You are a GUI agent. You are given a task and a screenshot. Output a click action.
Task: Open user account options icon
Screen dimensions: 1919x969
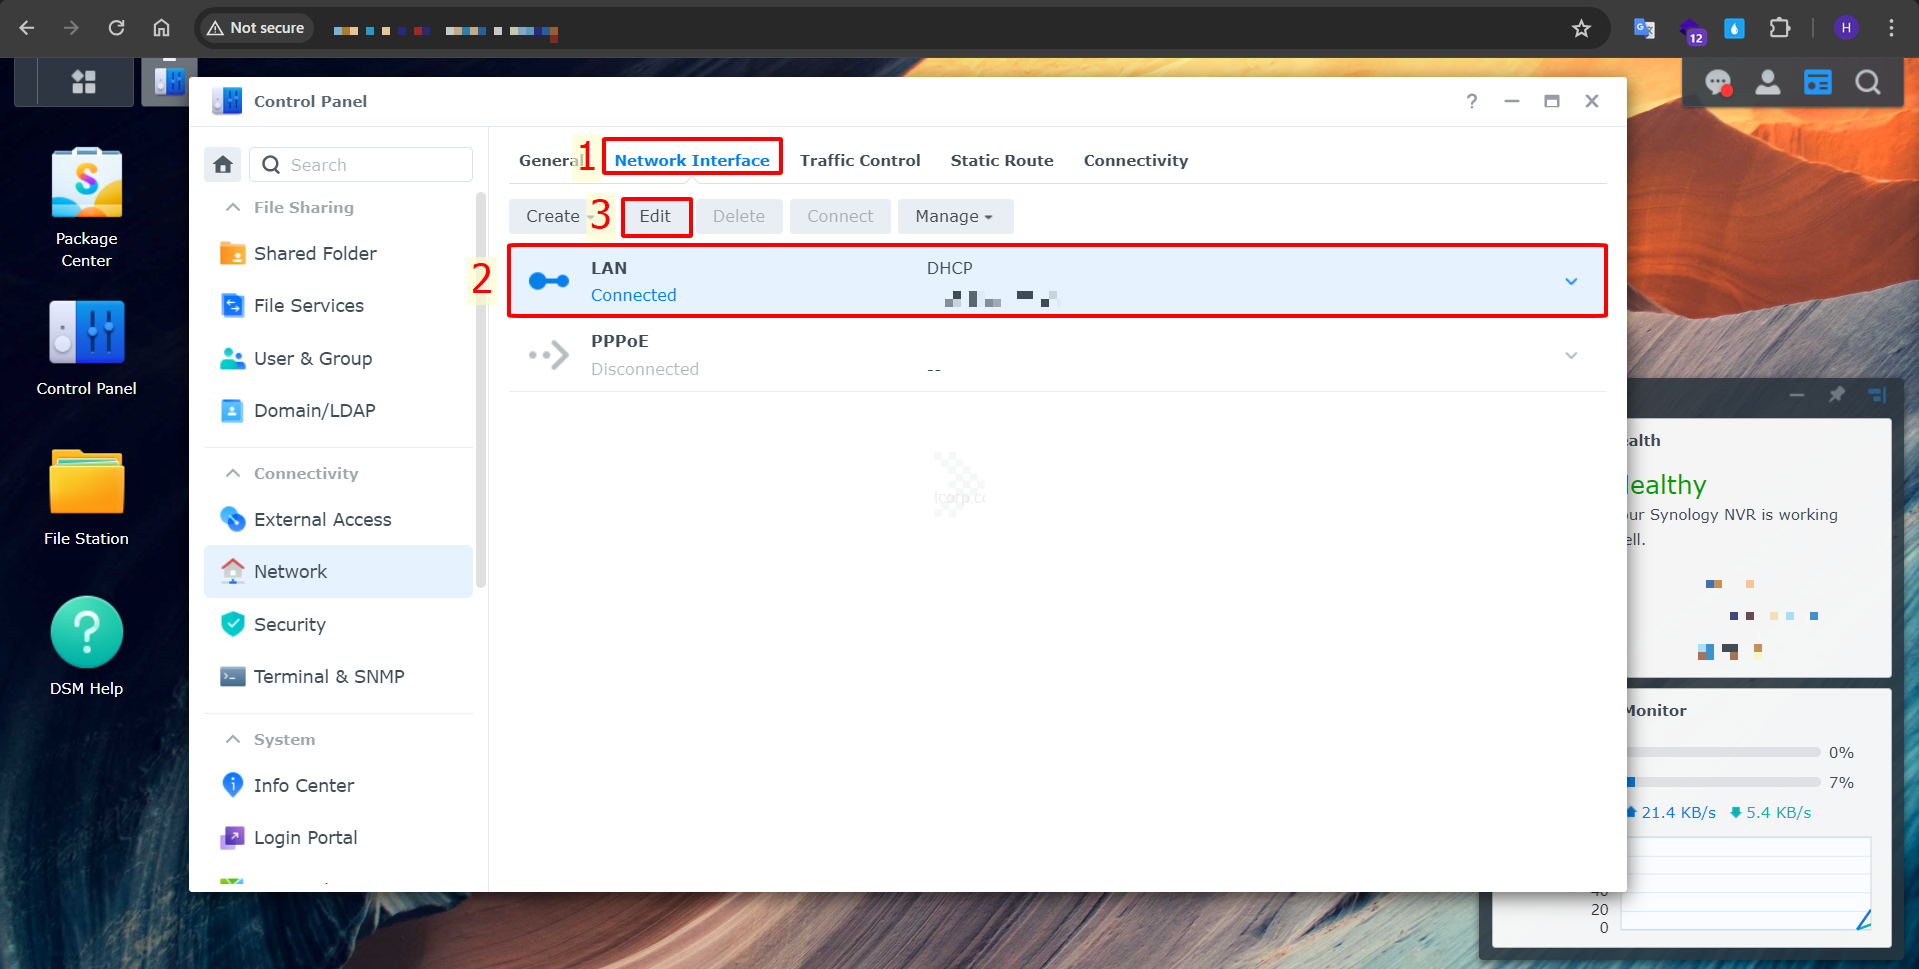pyautogui.click(x=1768, y=83)
